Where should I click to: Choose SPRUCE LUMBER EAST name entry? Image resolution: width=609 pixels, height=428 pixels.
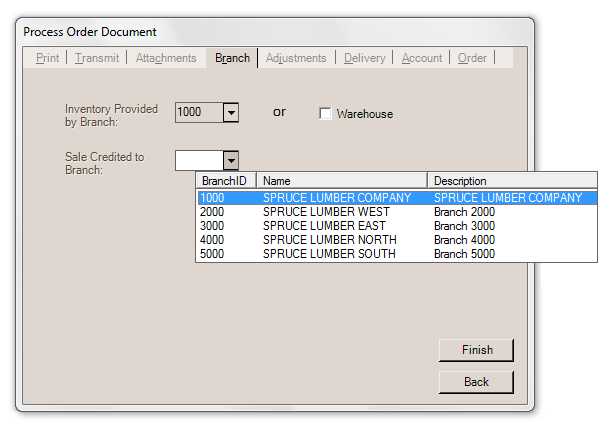pyautogui.click(x=324, y=226)
